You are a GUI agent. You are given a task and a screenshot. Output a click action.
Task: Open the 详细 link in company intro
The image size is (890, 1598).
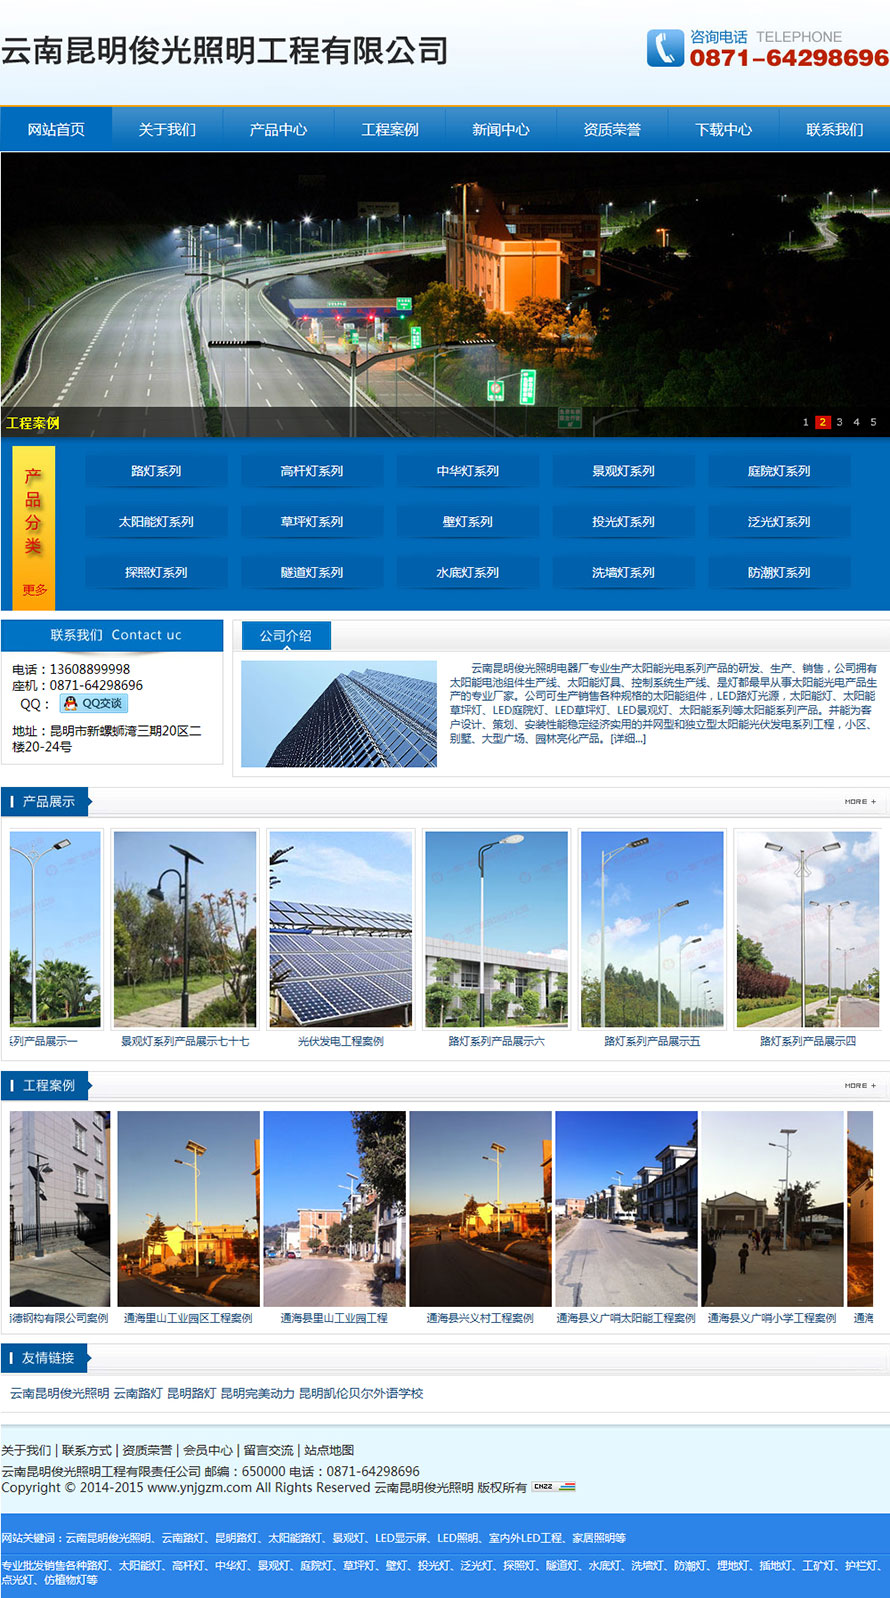[629, 739]
